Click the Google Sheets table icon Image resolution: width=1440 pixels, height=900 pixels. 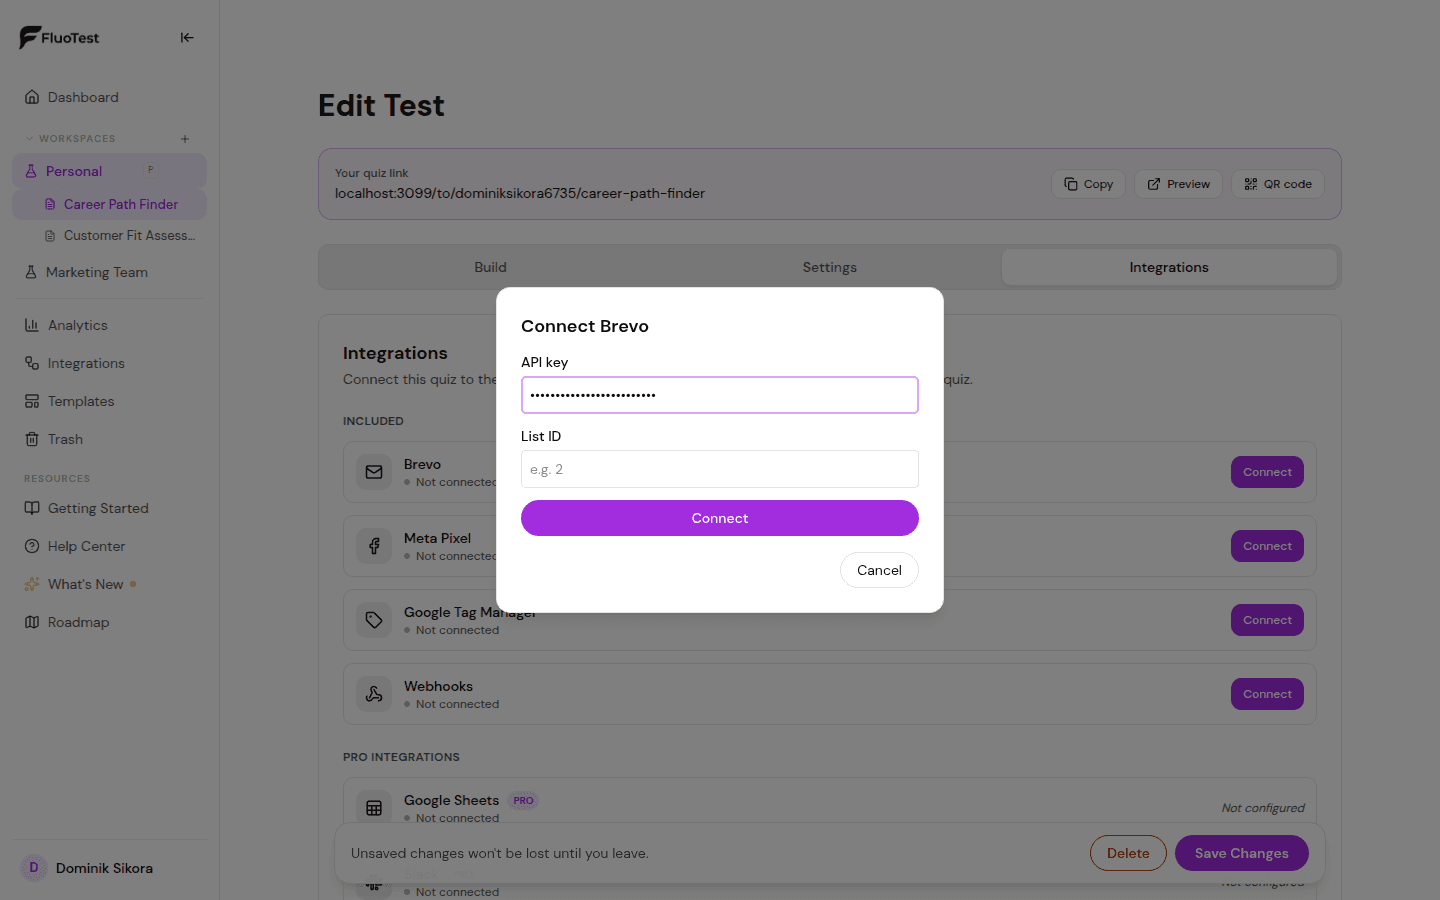point(374,808)
